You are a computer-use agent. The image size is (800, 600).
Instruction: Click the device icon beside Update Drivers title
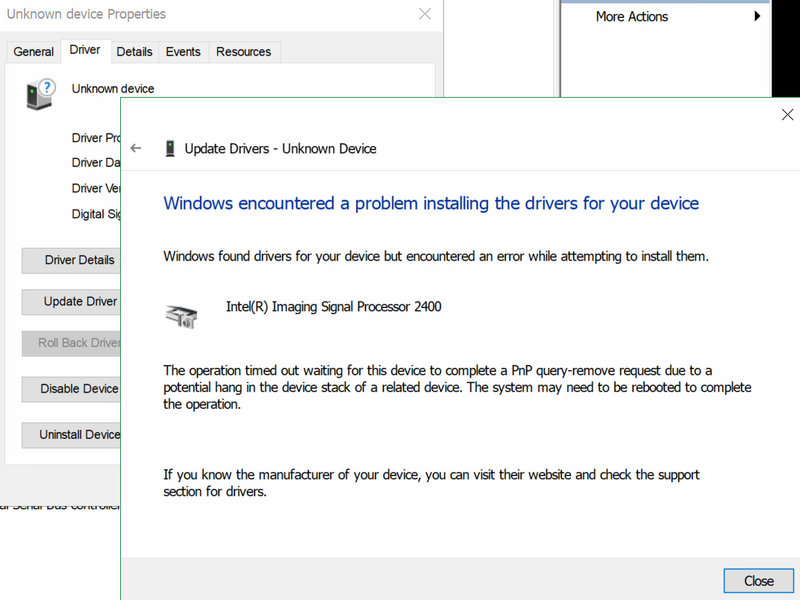(170, 148)
